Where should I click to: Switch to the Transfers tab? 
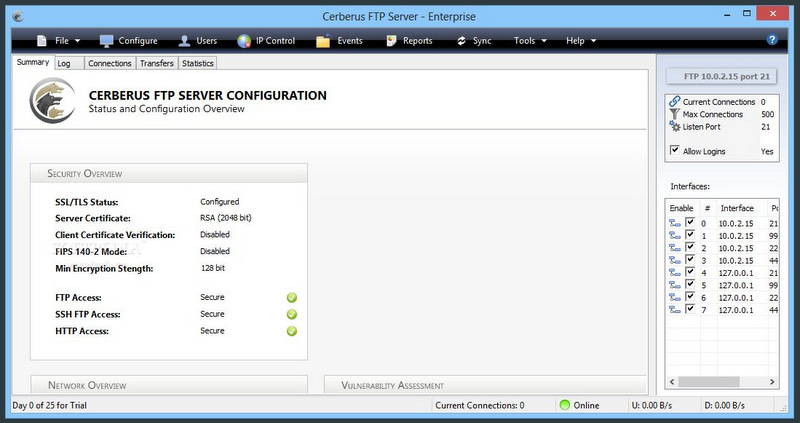pos(157,63)
